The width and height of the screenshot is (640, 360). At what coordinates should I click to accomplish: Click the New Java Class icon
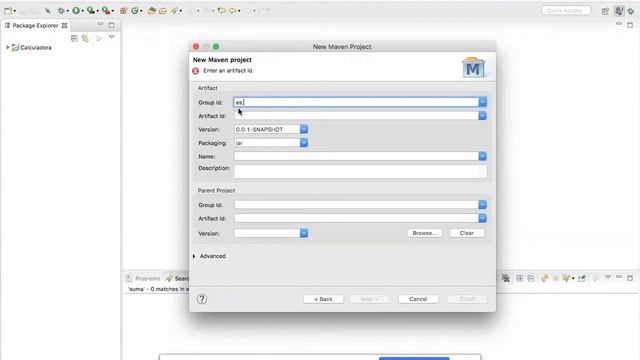135,11
